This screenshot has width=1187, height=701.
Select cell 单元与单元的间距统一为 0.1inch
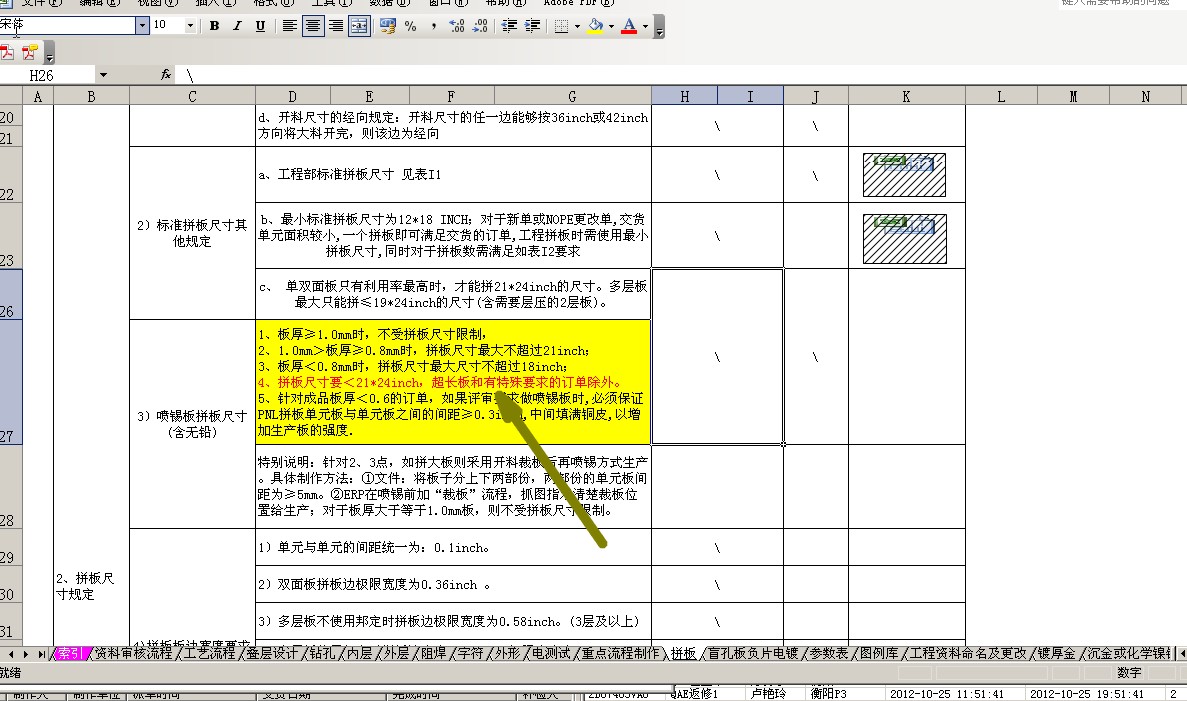[x=453, y=547]
